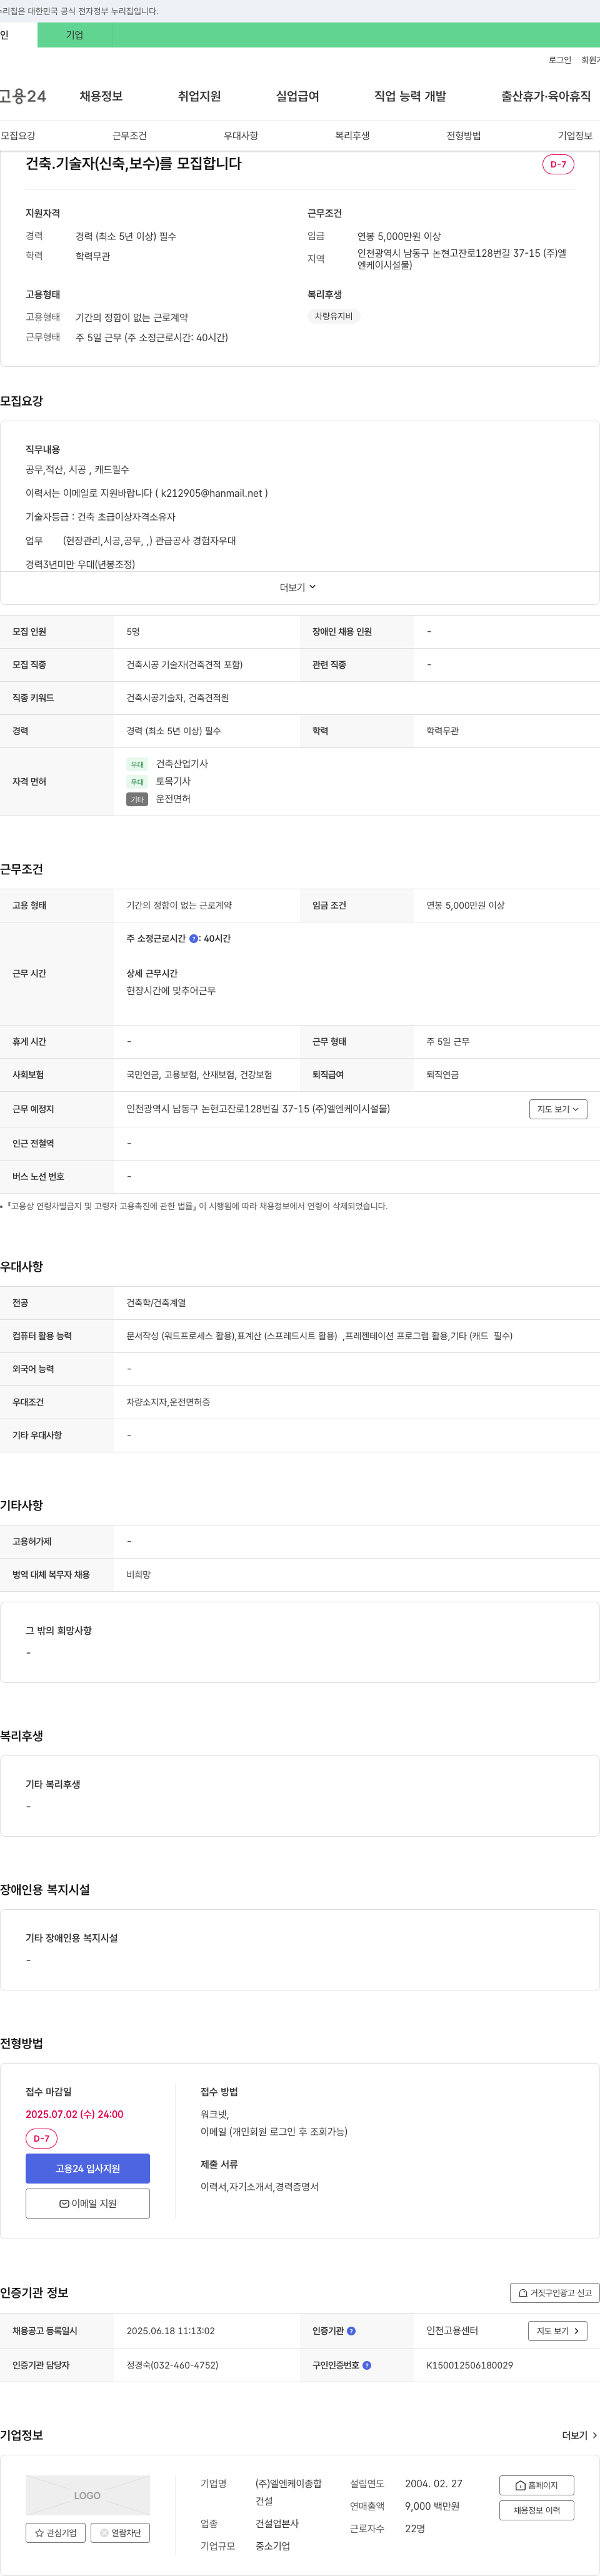Click the registration time 2025.06.18 11:13:02
The width and height of the screenshot is (600, 2576).
[x=170, y=2331]
